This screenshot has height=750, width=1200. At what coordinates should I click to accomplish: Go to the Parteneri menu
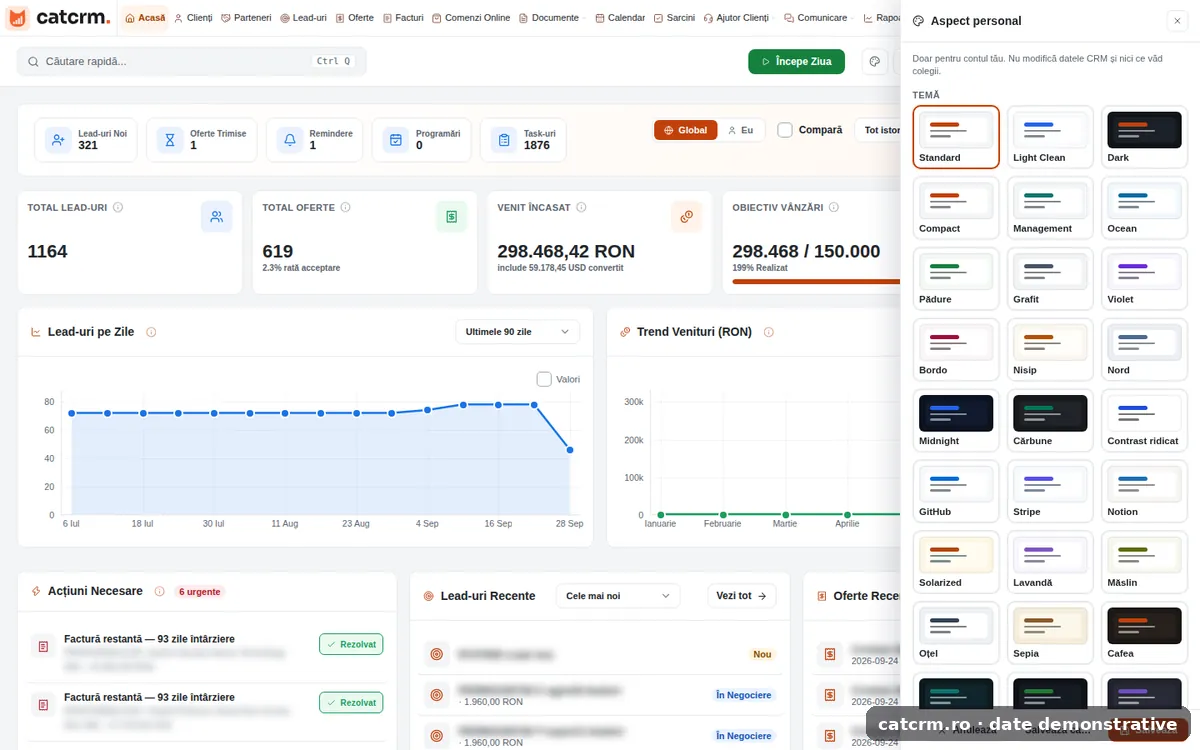[x=246, y=18]
